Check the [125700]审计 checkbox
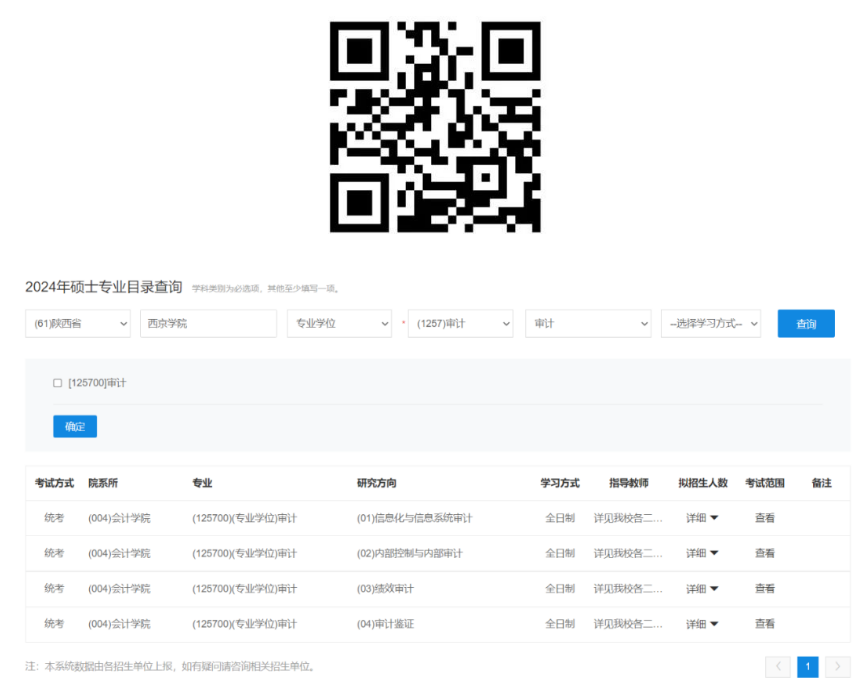 tap(58, 383)
